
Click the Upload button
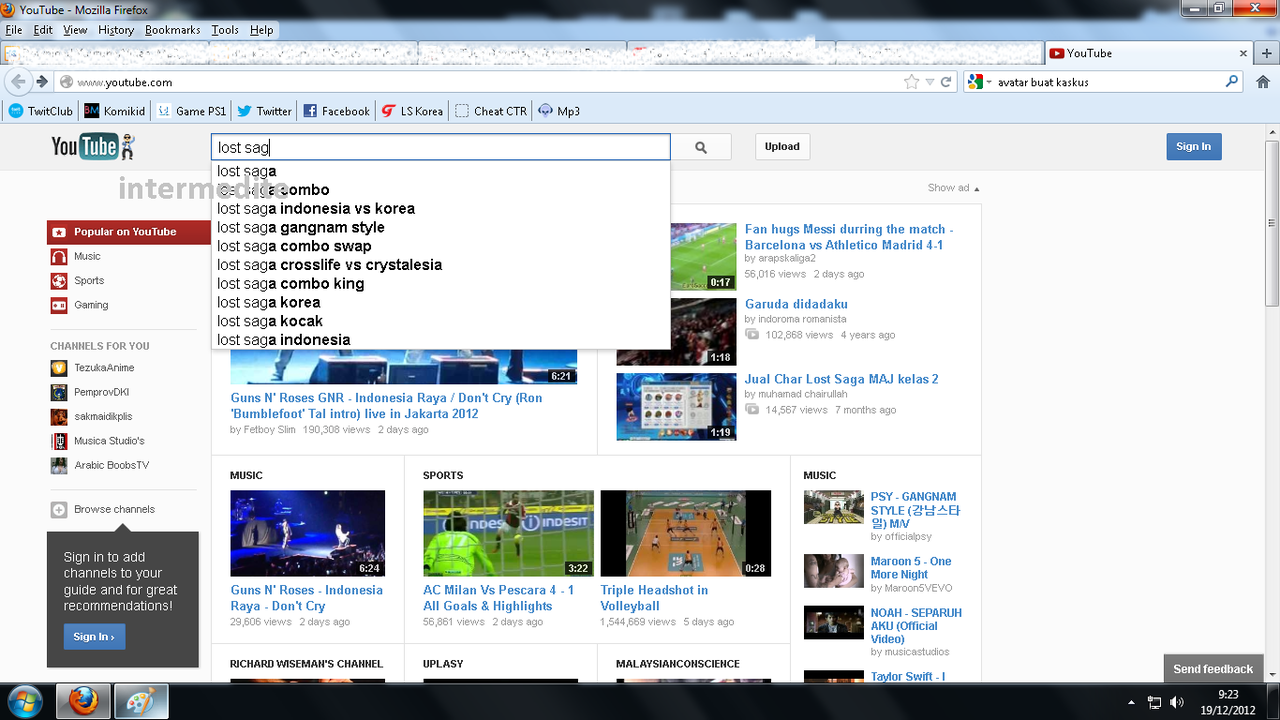782,147
